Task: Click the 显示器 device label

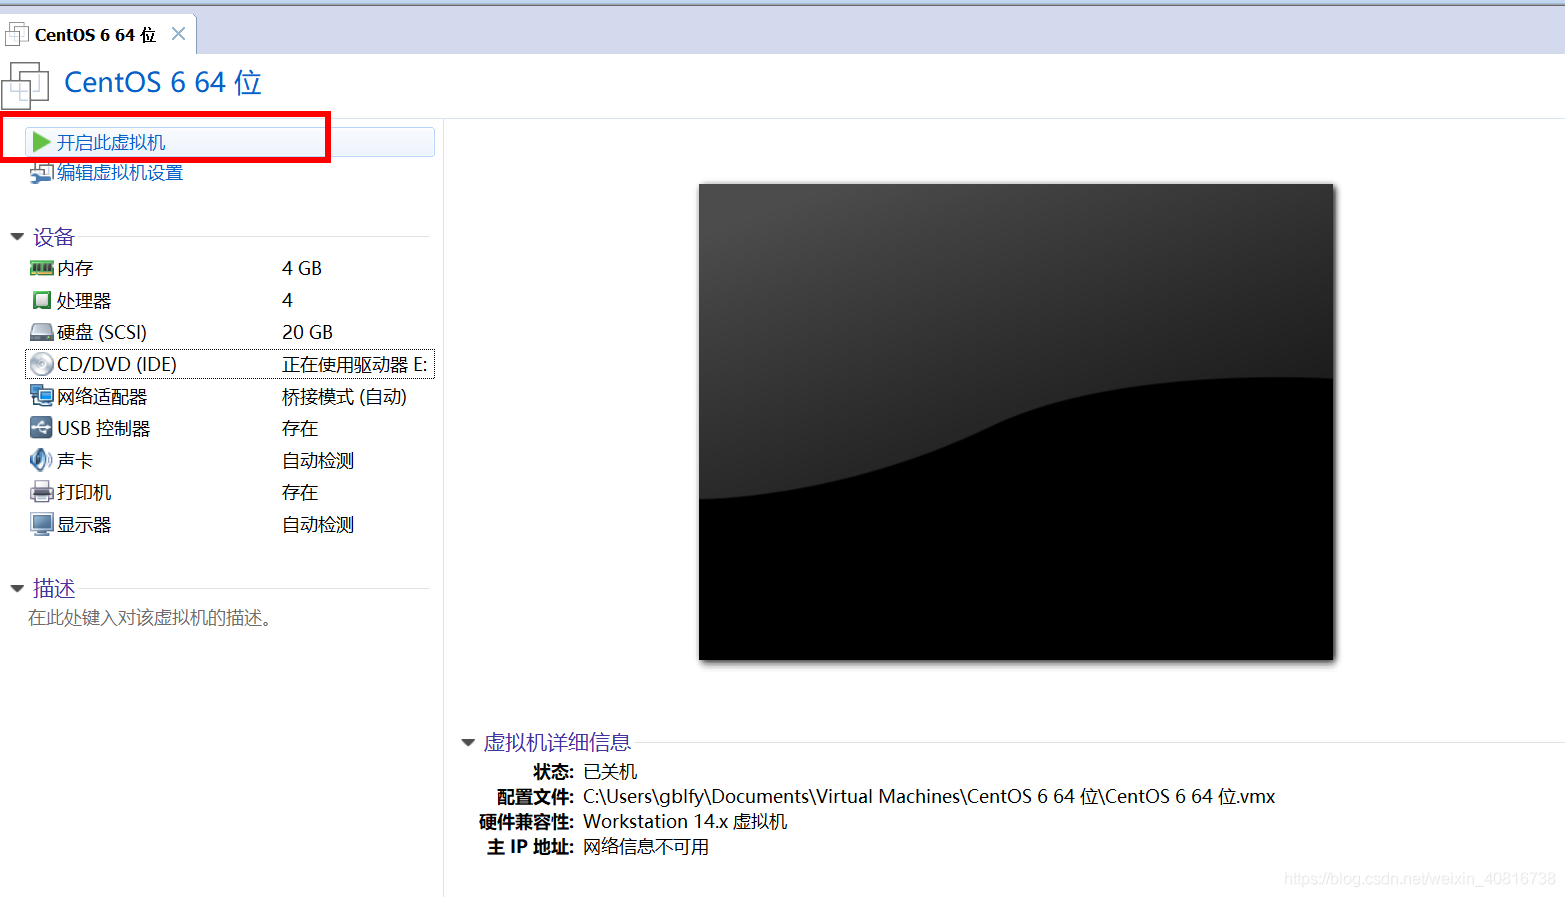Action: [84, 524]
